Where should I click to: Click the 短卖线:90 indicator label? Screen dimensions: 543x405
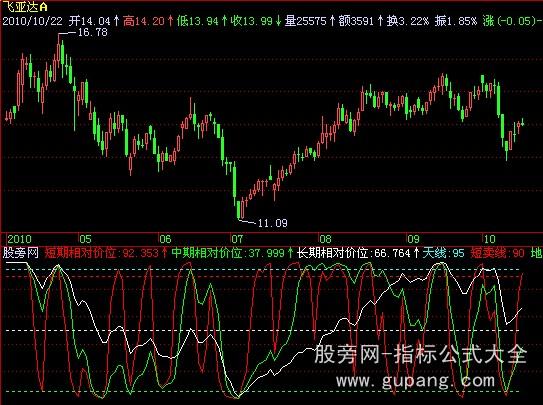pos(498,253)
